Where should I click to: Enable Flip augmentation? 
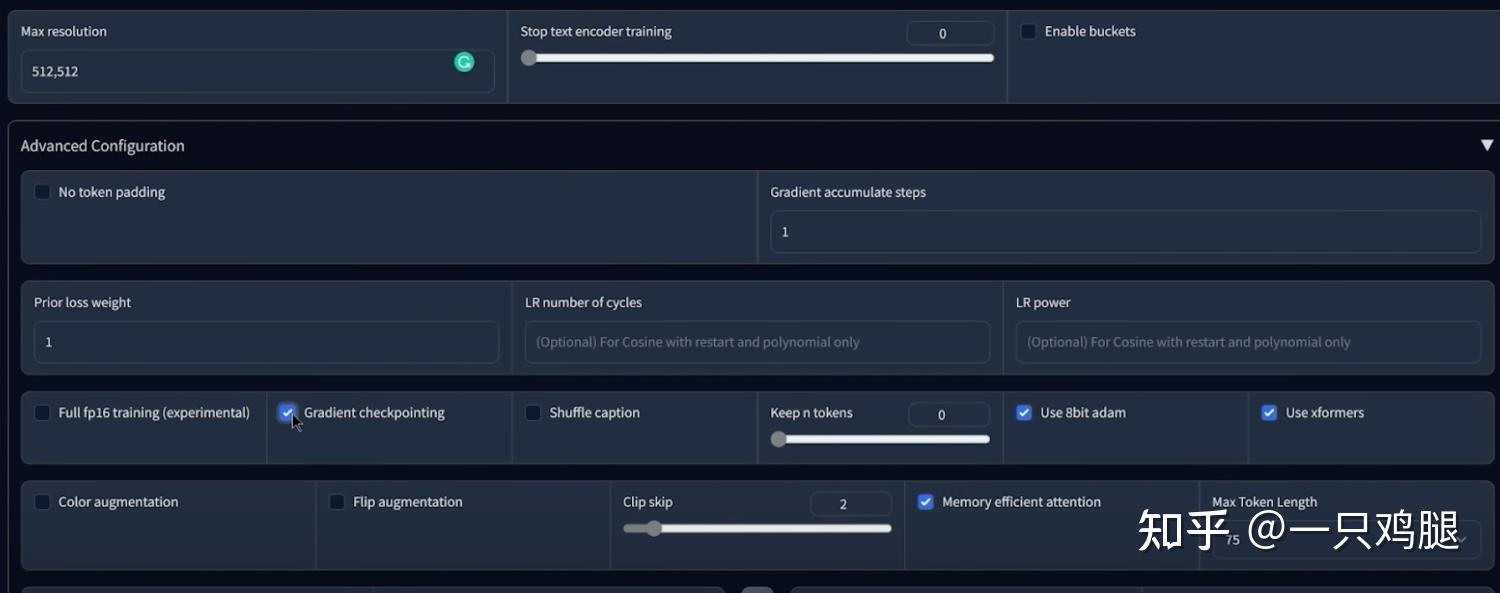[x=337, y=501]
